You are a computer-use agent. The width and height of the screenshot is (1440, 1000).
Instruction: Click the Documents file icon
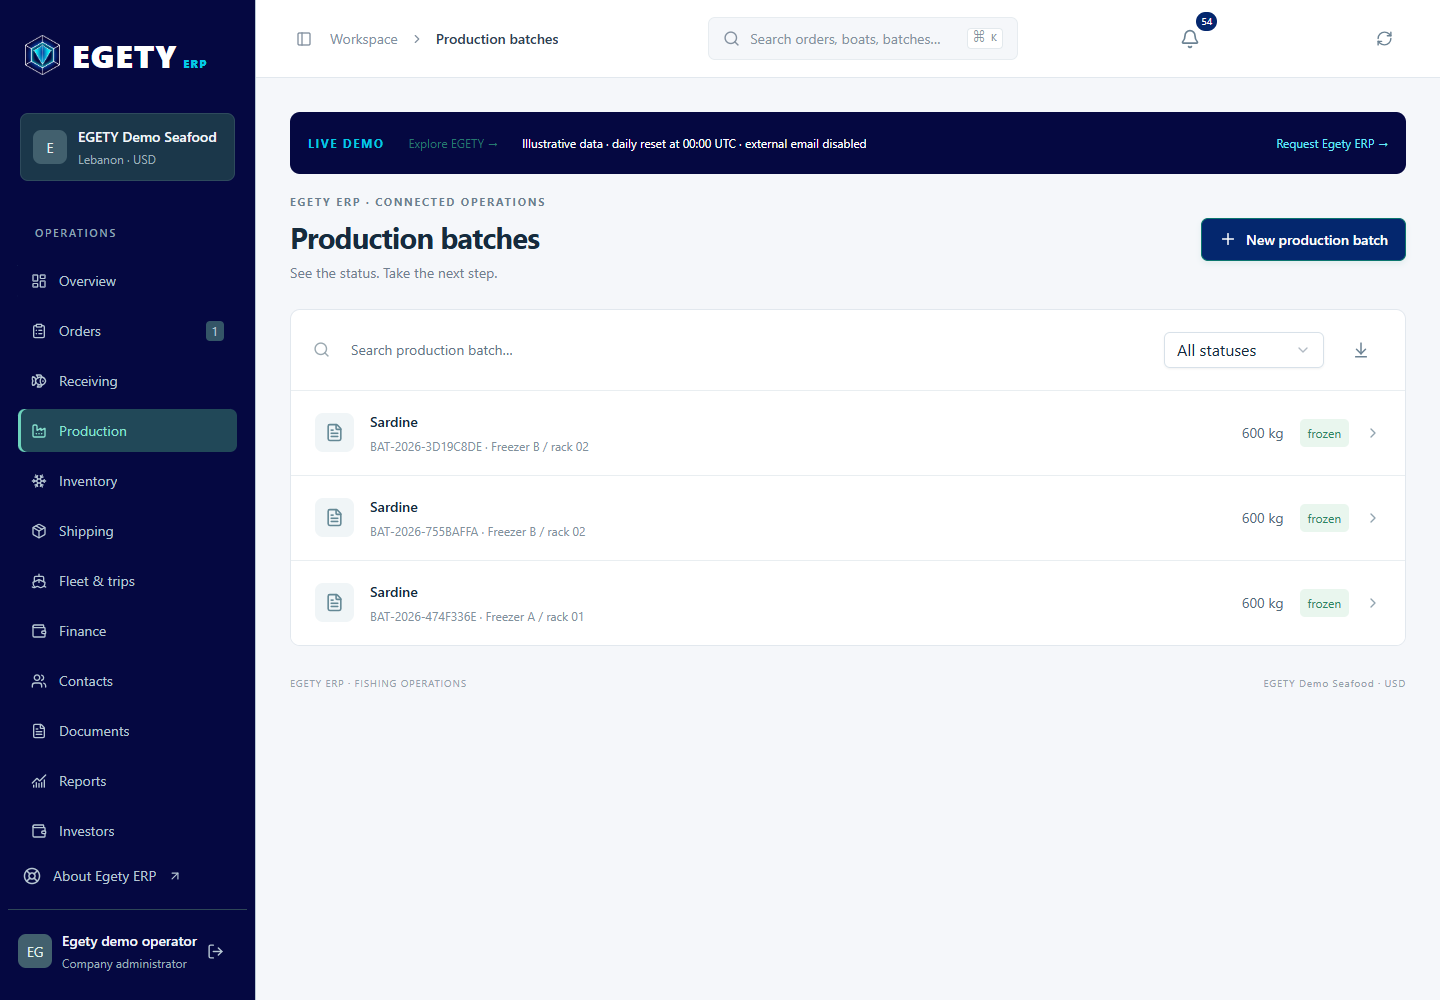39,731
